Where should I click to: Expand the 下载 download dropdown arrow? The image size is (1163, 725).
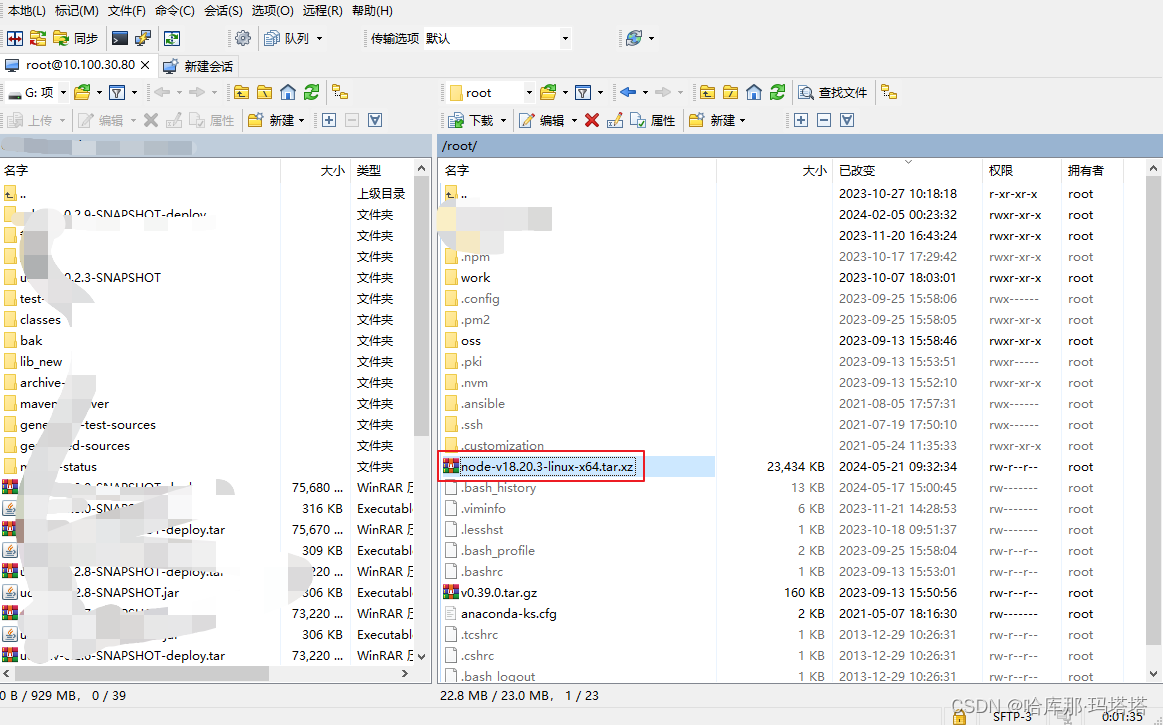(x=504, y=120)
